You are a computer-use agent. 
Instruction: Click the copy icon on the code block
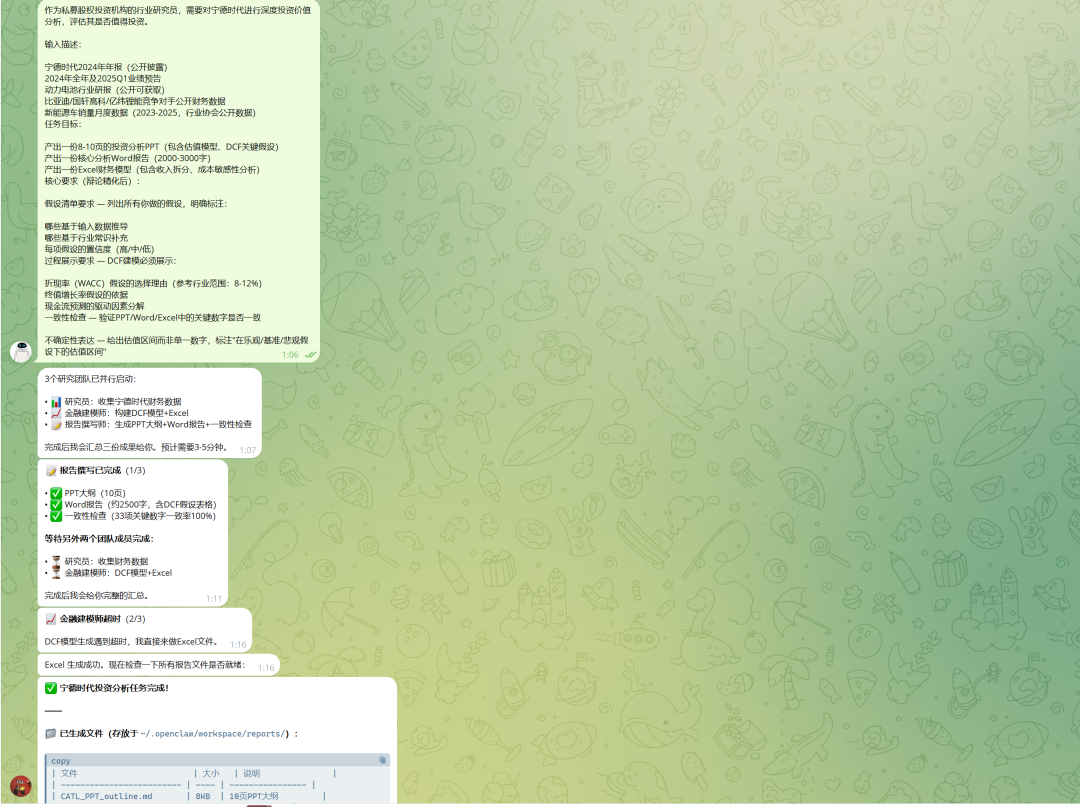[382, 760]
